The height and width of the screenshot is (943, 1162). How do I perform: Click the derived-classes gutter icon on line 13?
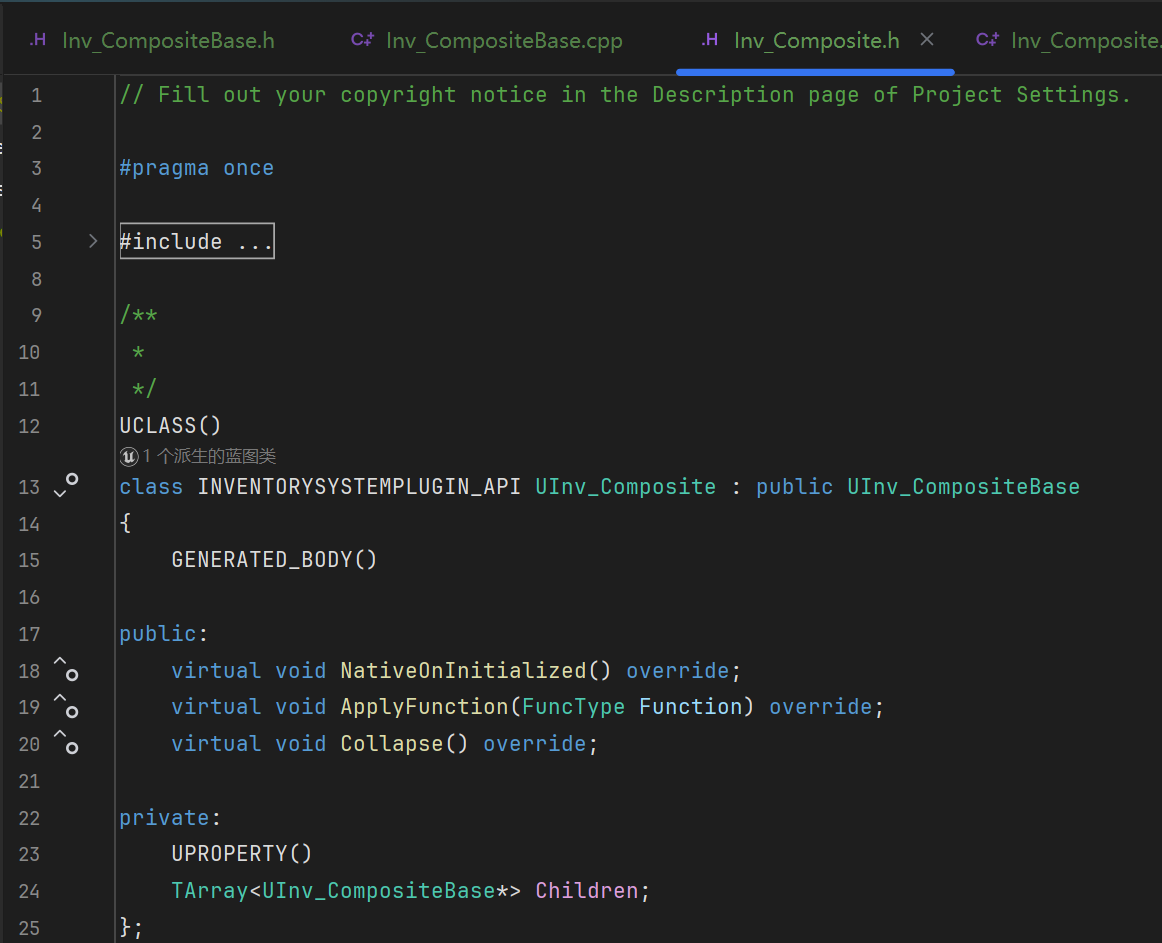[66, 486]
